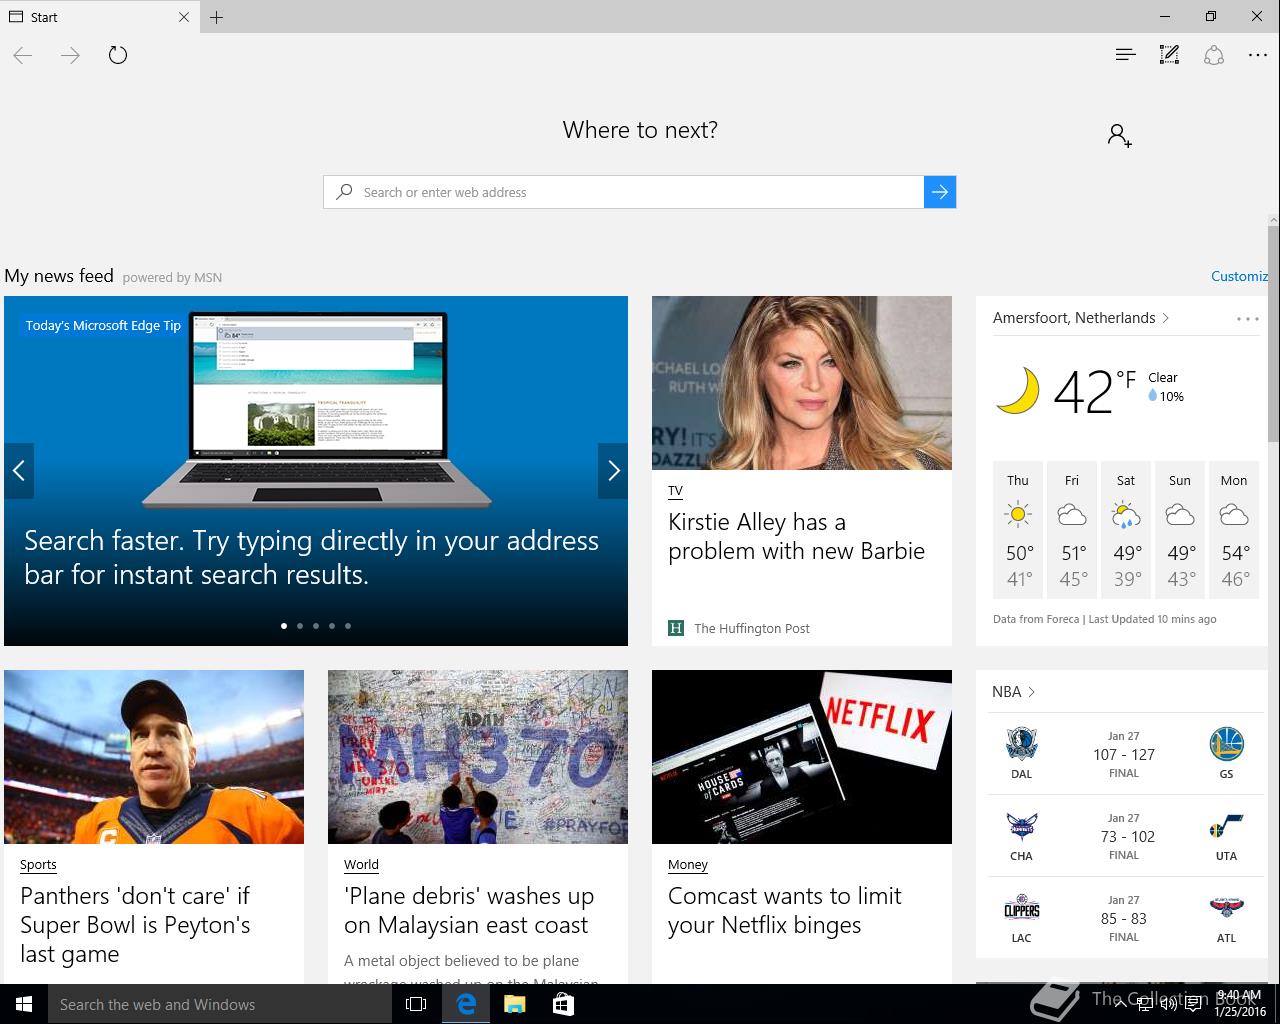Click the LA Clippers logo

click(1021, 909)
